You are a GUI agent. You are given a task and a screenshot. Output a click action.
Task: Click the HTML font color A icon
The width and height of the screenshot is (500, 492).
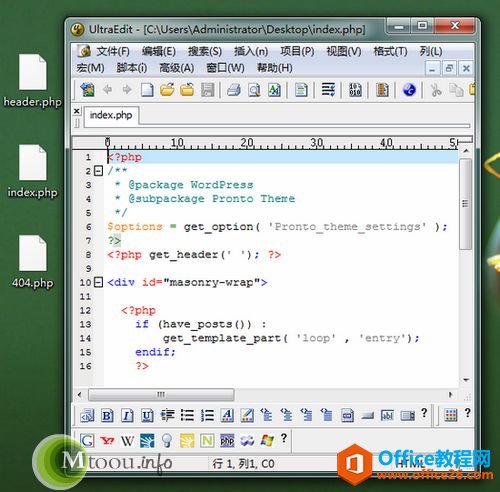227,416
